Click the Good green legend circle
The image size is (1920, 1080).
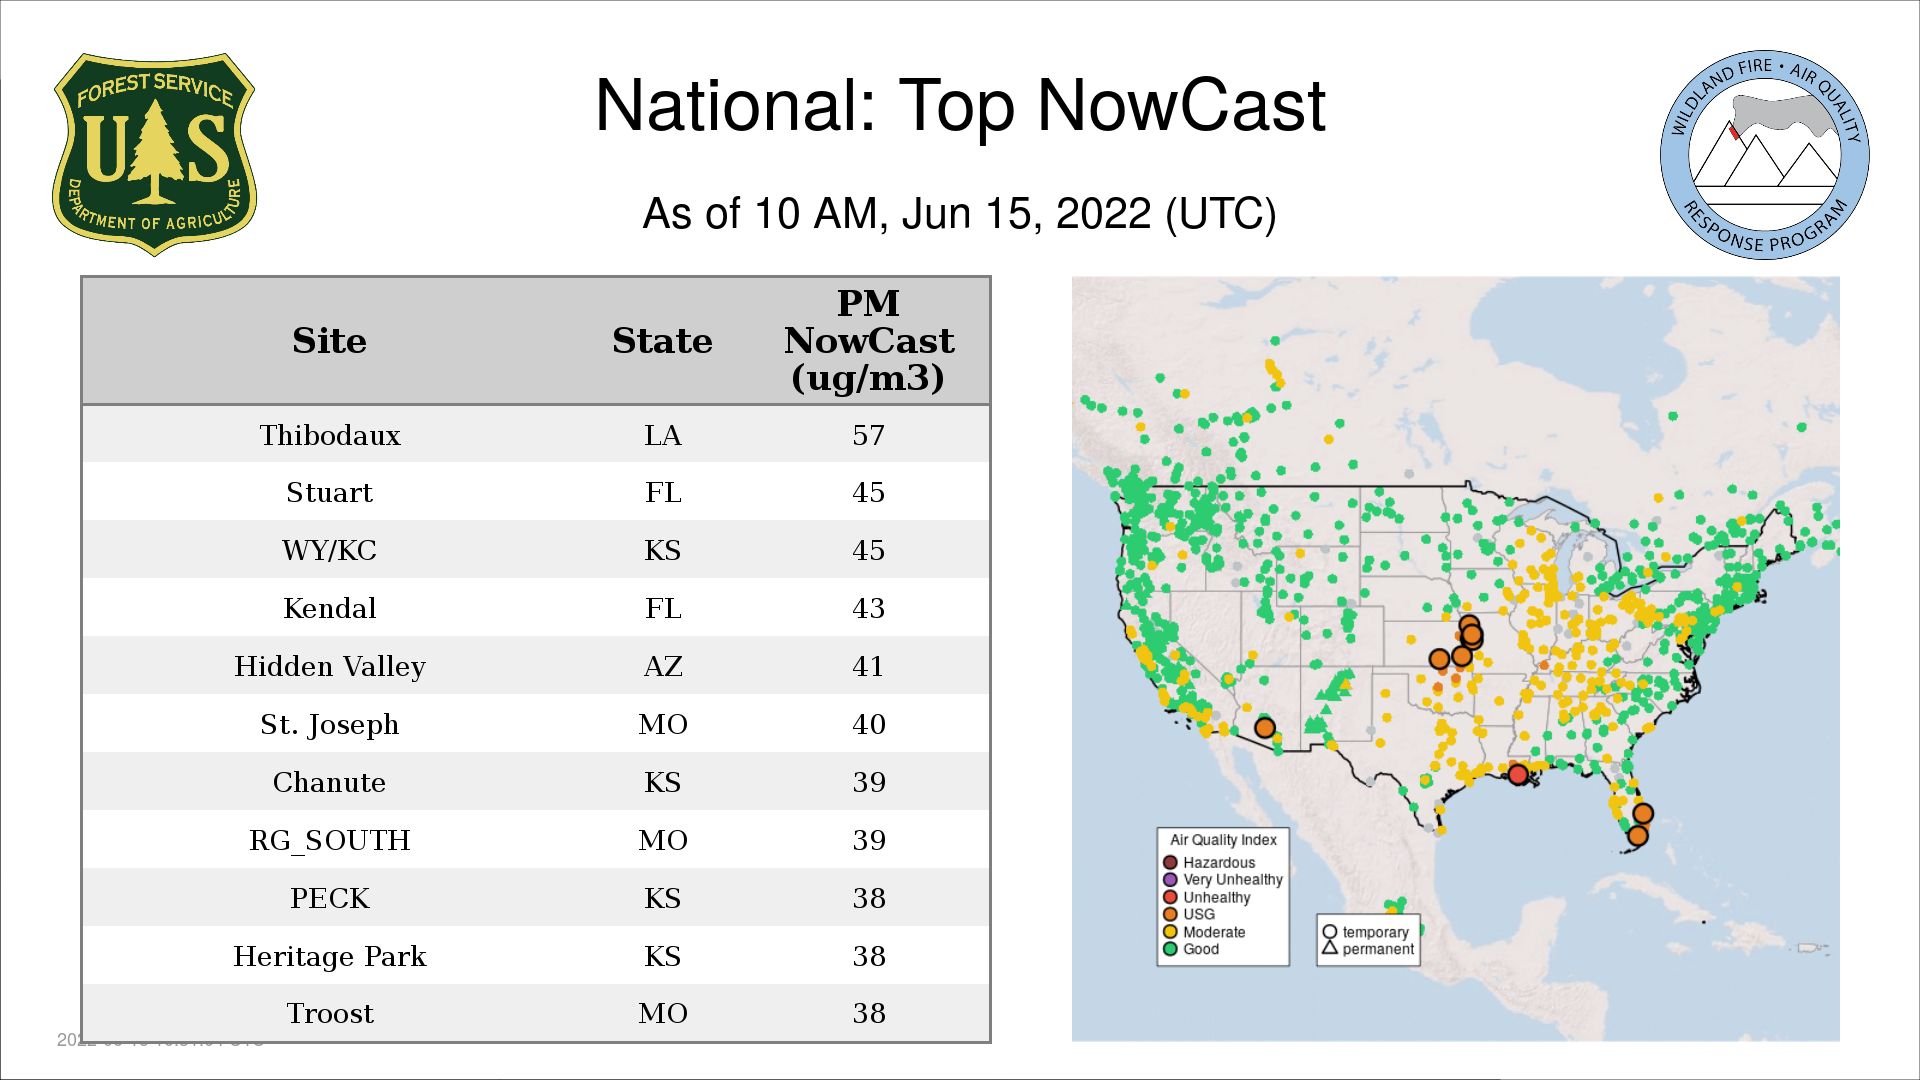1170,949
